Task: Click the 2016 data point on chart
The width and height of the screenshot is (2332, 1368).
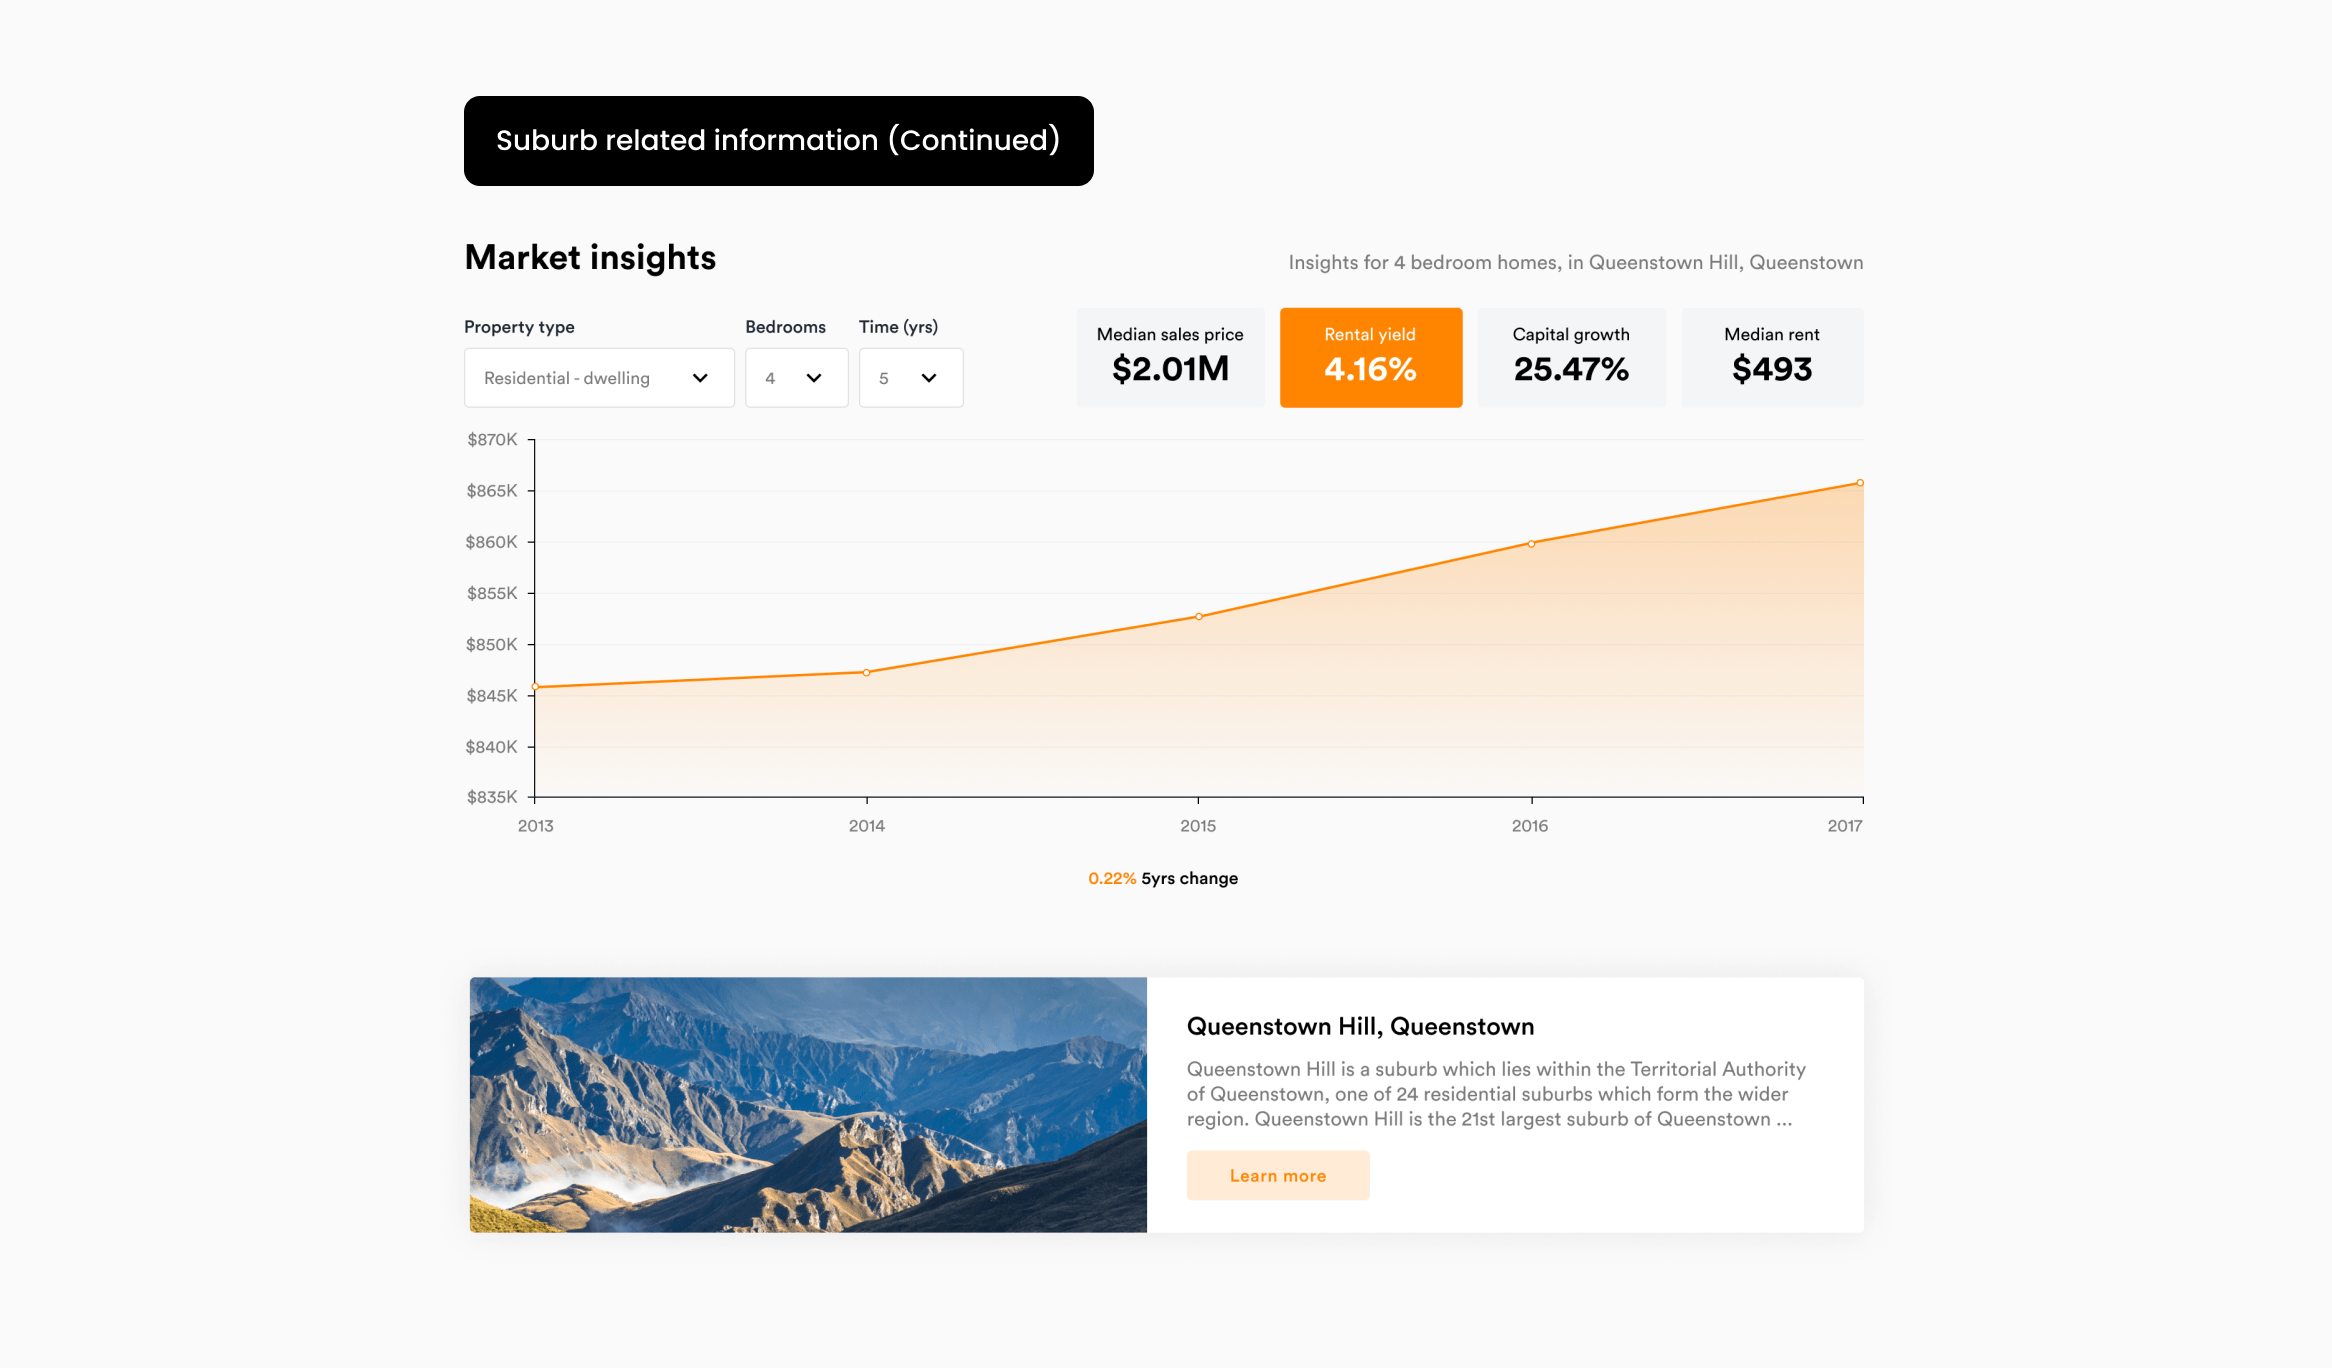Action: pos(1531,544)
